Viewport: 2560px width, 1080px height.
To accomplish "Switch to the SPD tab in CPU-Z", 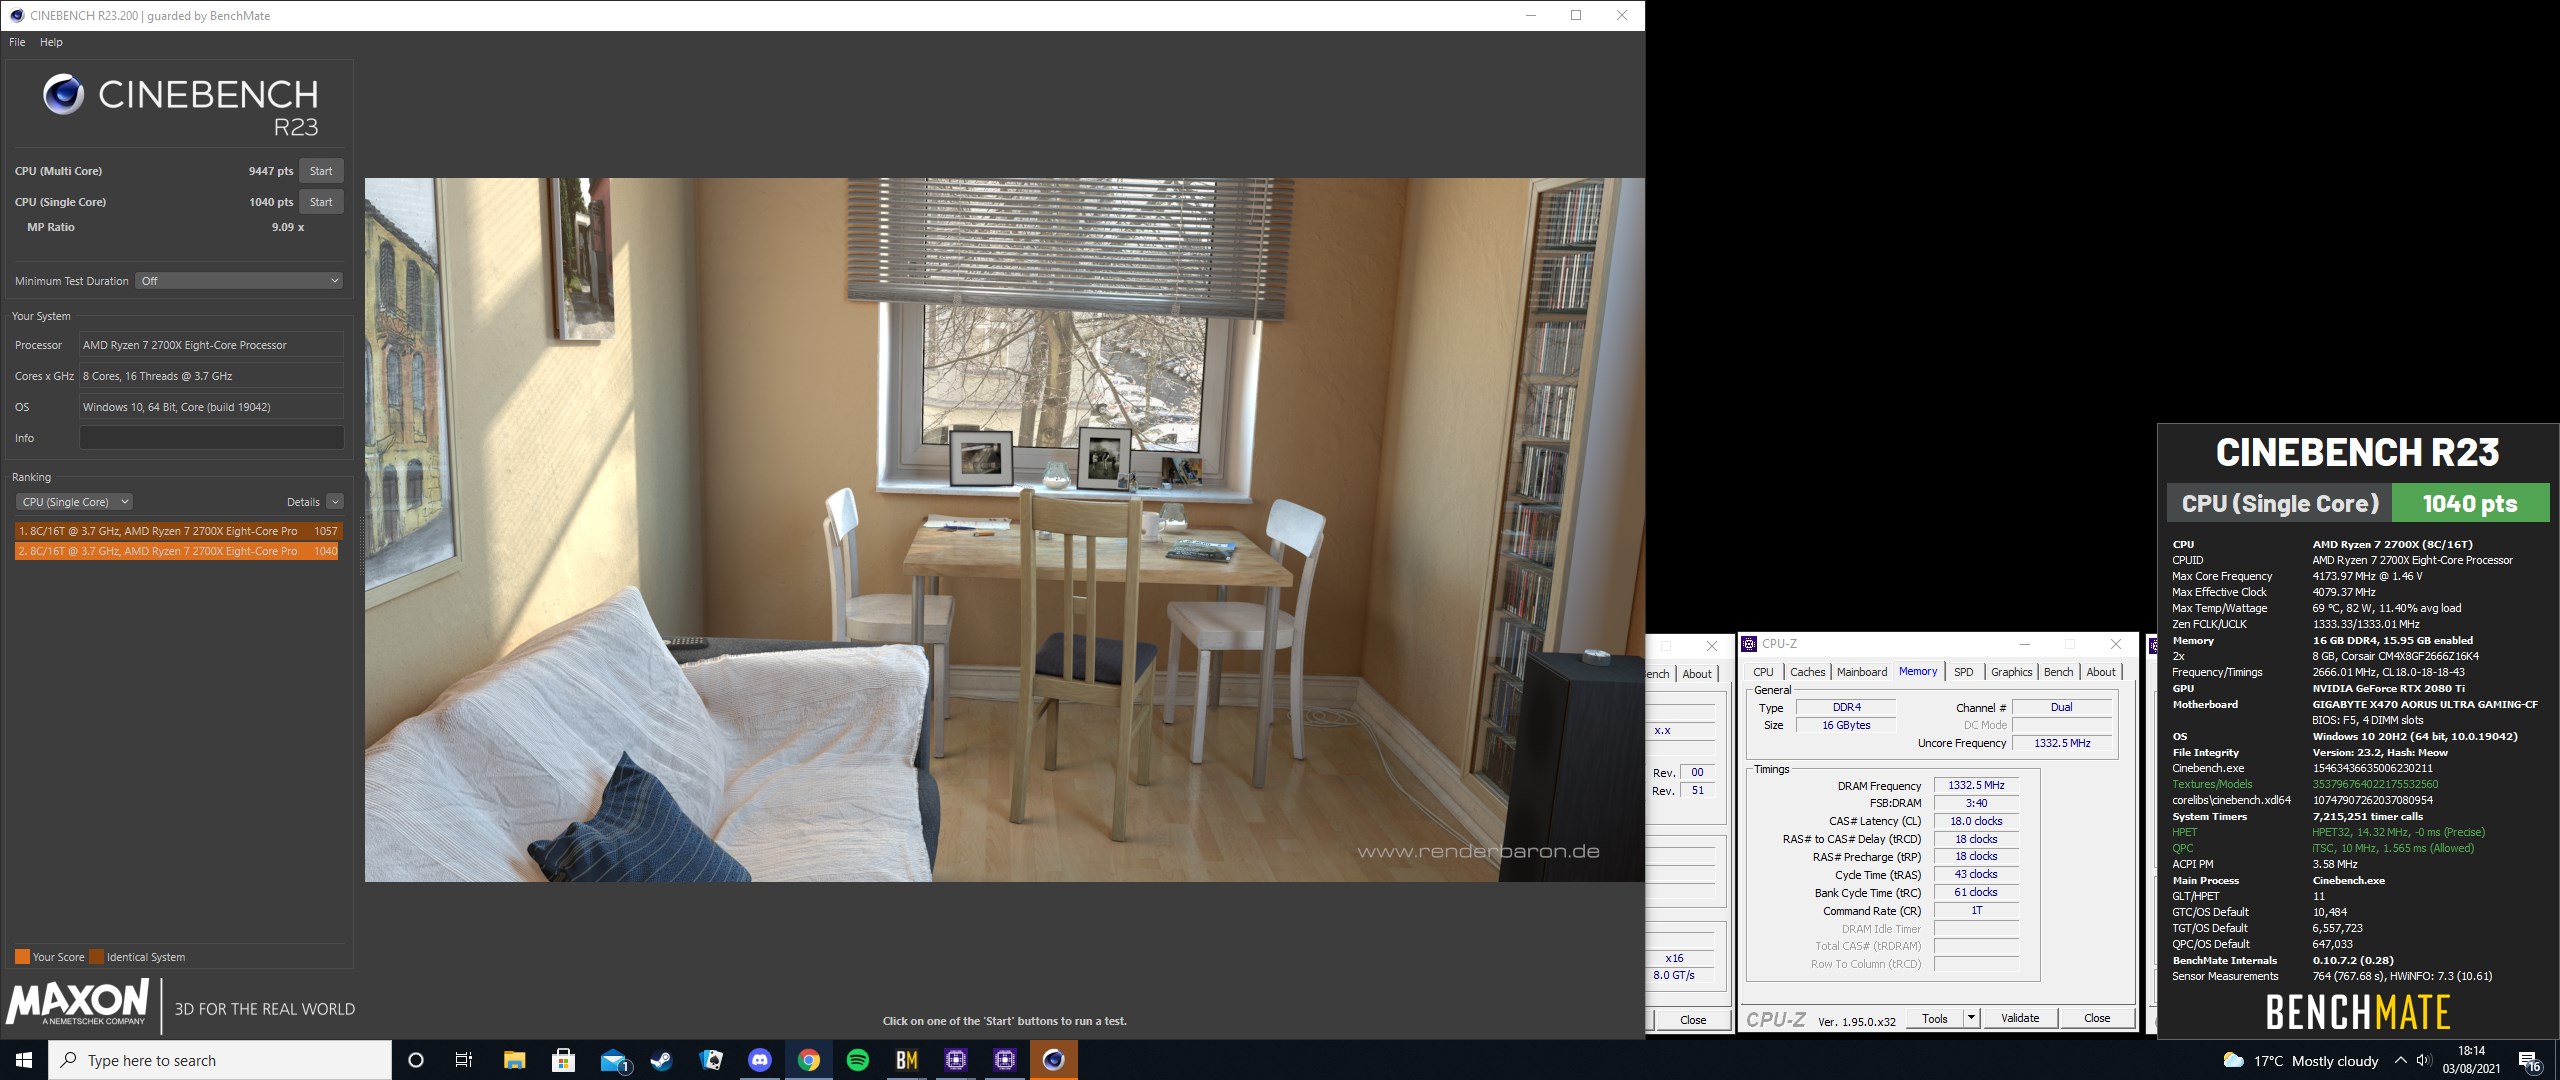I will [x=1963, y=672].
